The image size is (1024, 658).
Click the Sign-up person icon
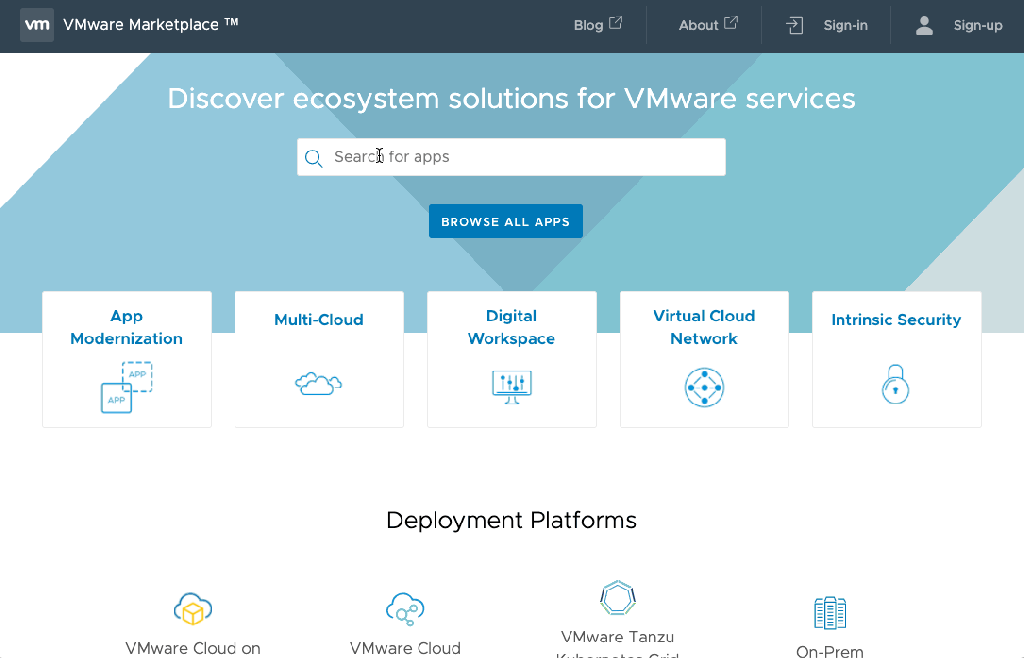(x=924, y=26)
